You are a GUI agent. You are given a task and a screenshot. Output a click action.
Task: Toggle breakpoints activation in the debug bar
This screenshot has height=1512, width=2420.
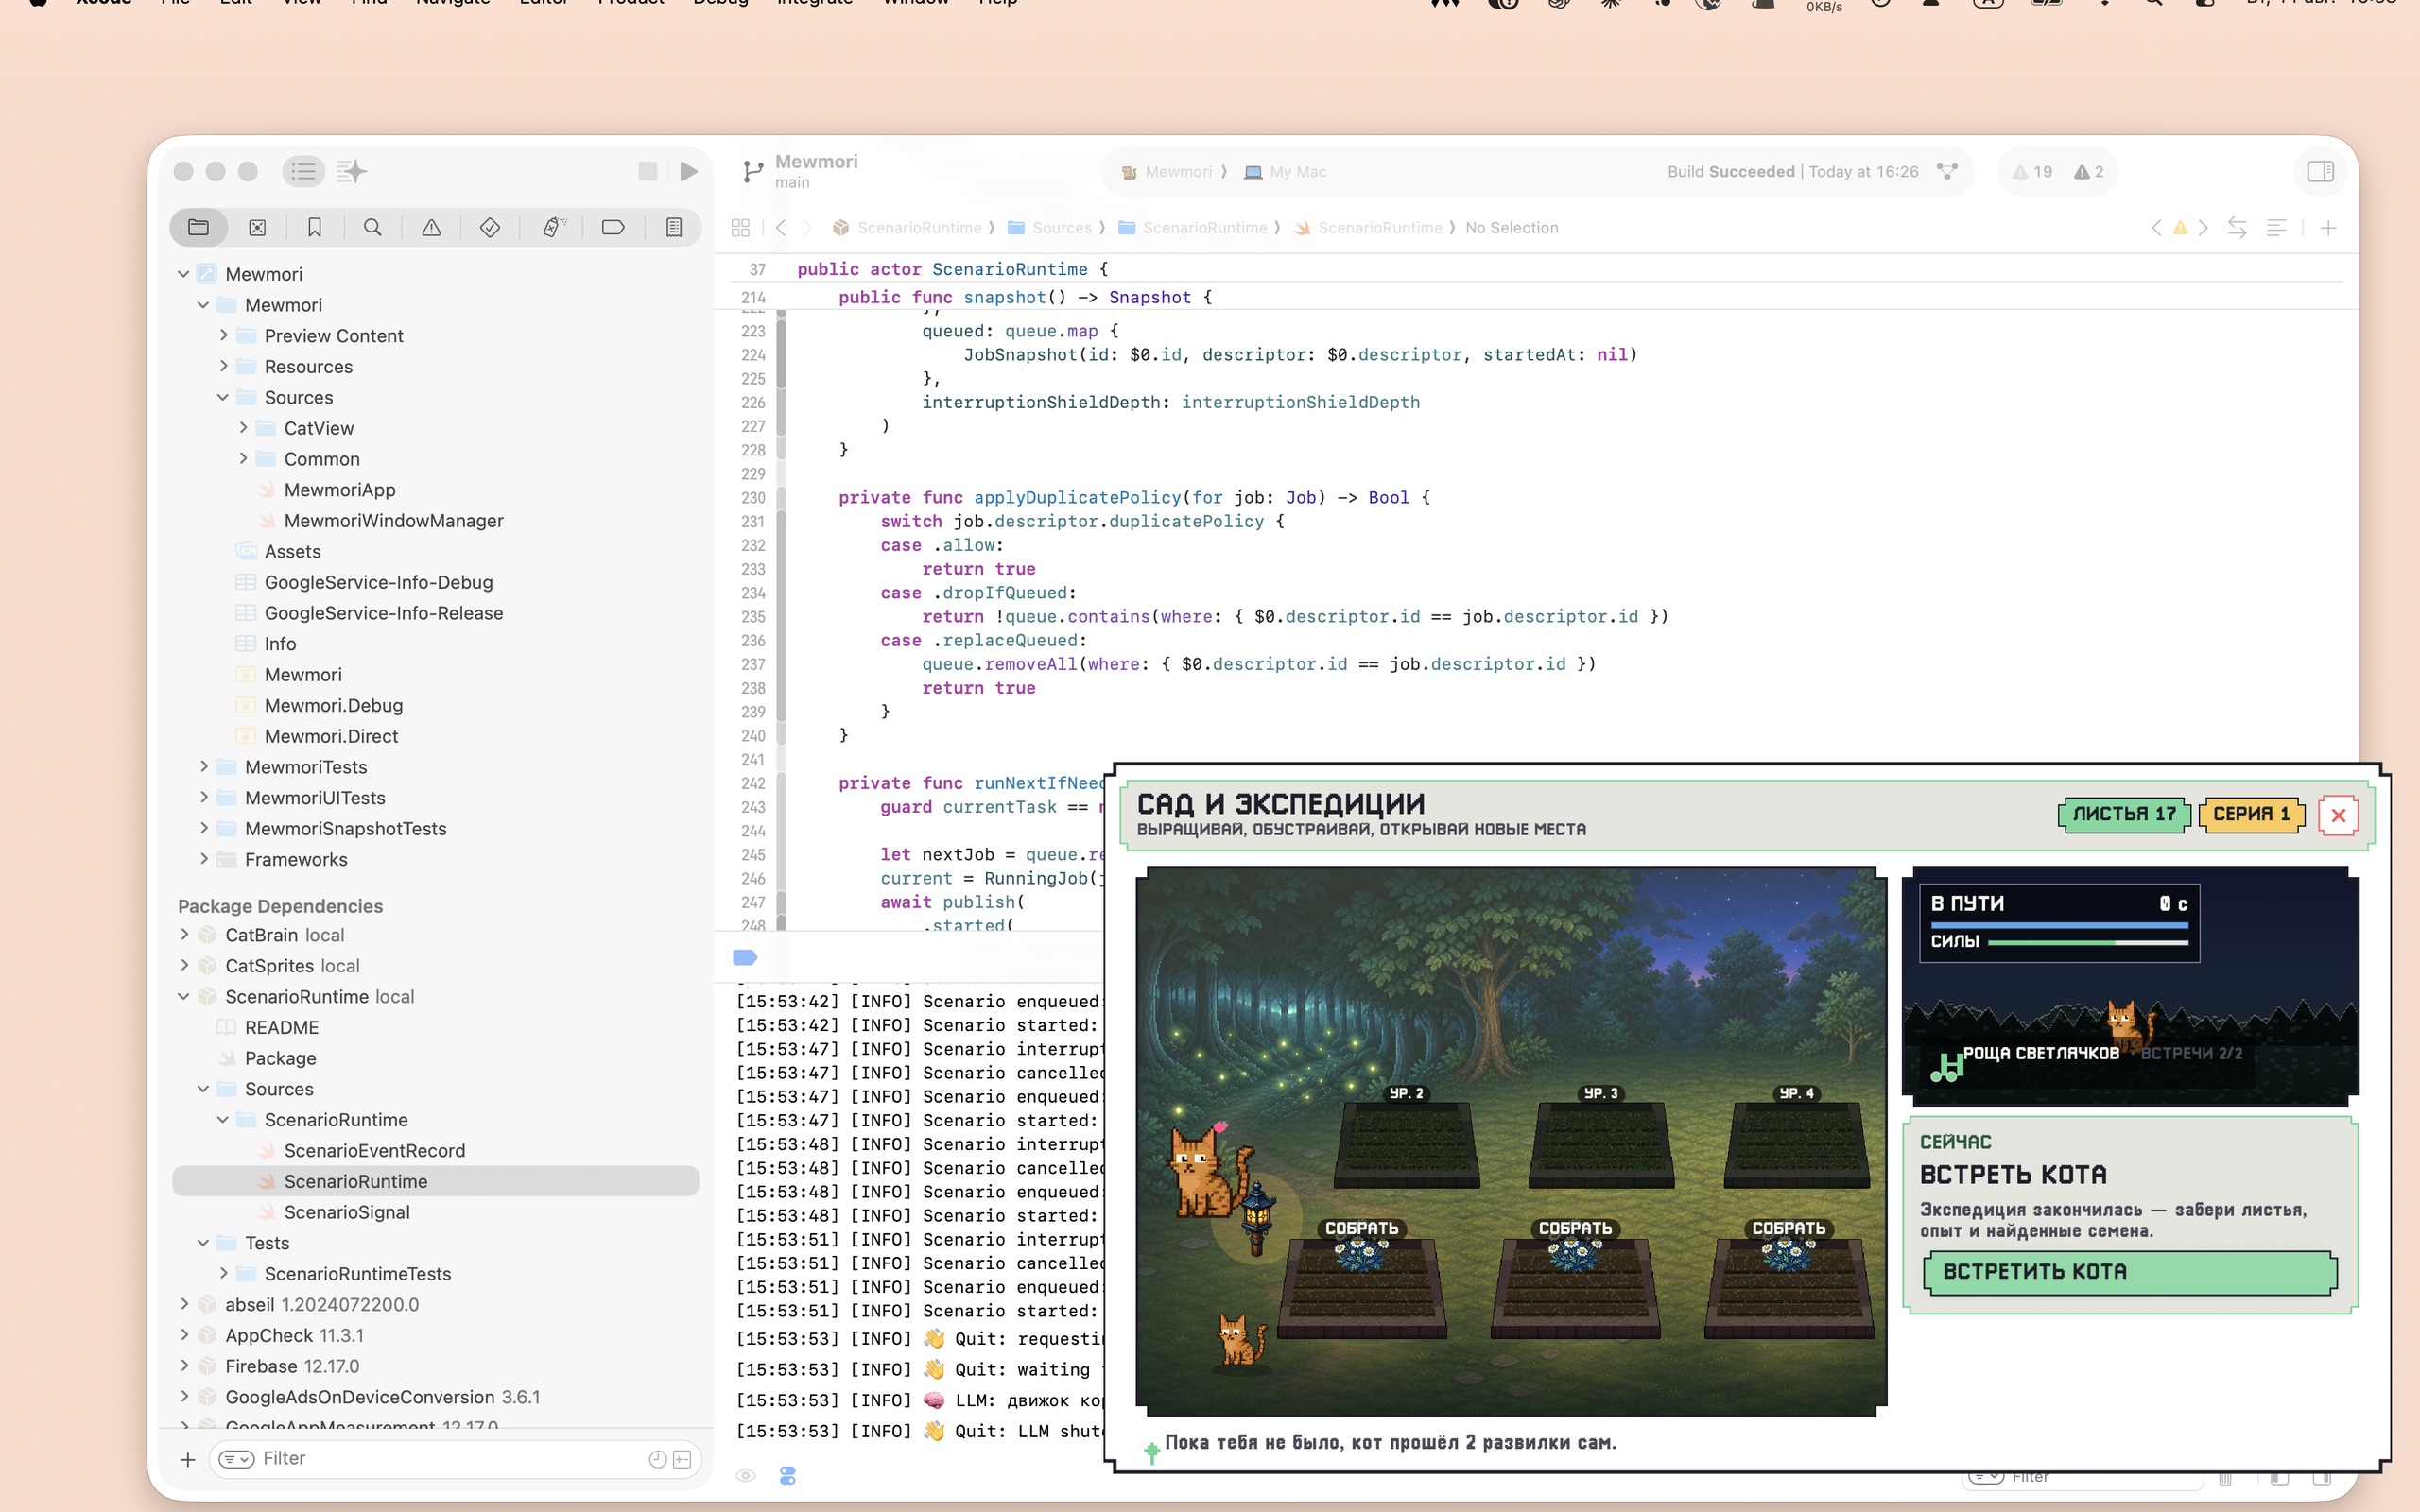745,957
